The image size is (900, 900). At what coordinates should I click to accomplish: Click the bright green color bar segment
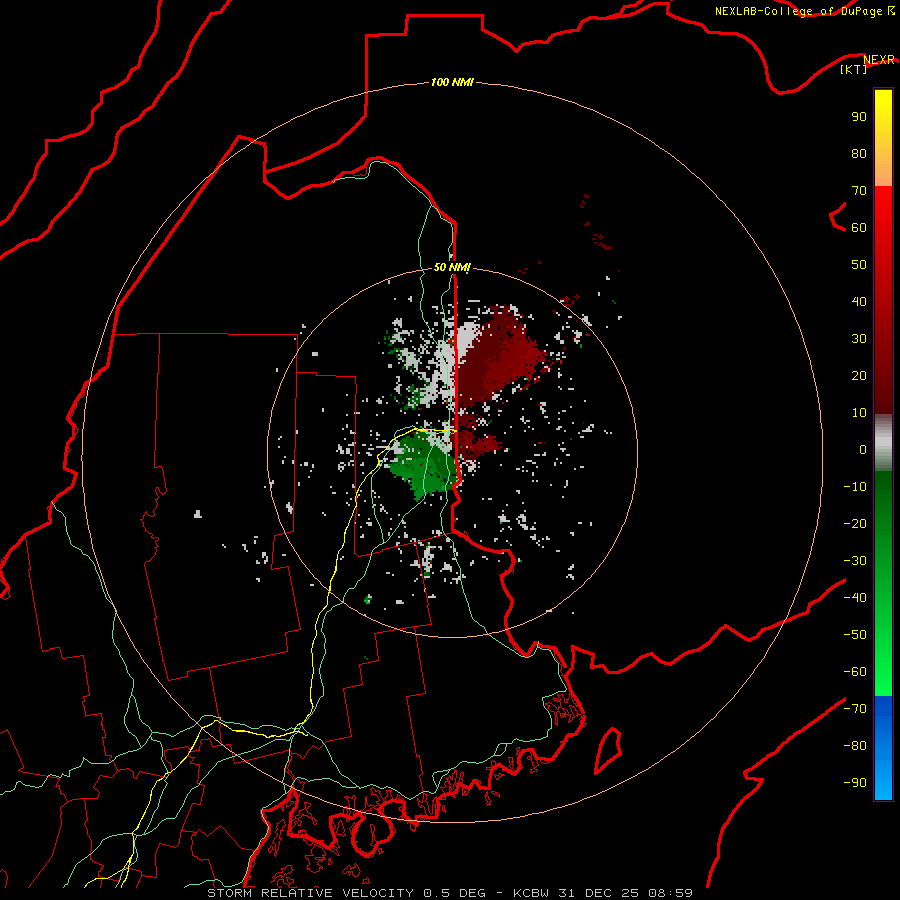pyautogui.click(x=883, y=583)
